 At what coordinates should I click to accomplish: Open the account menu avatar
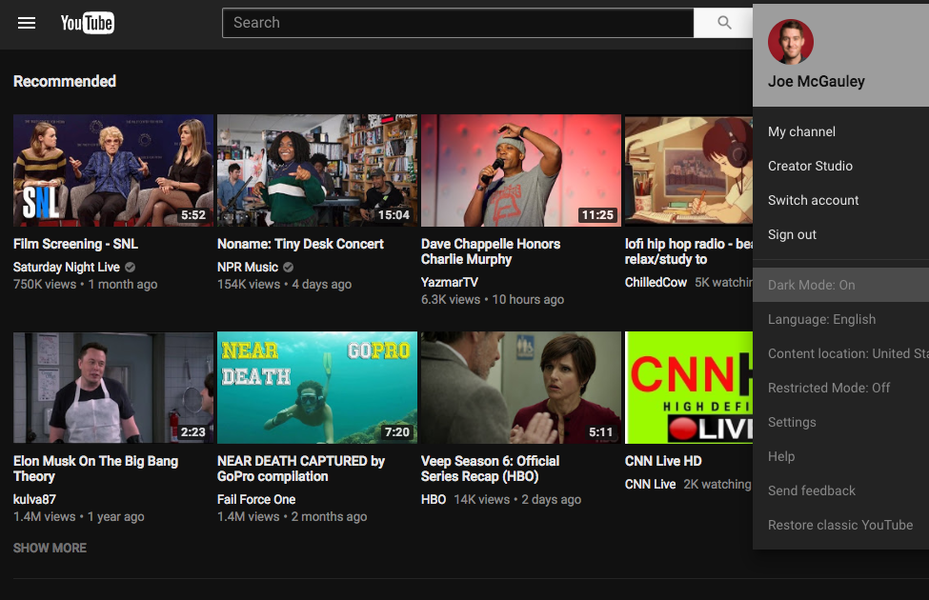pos(790,42)
